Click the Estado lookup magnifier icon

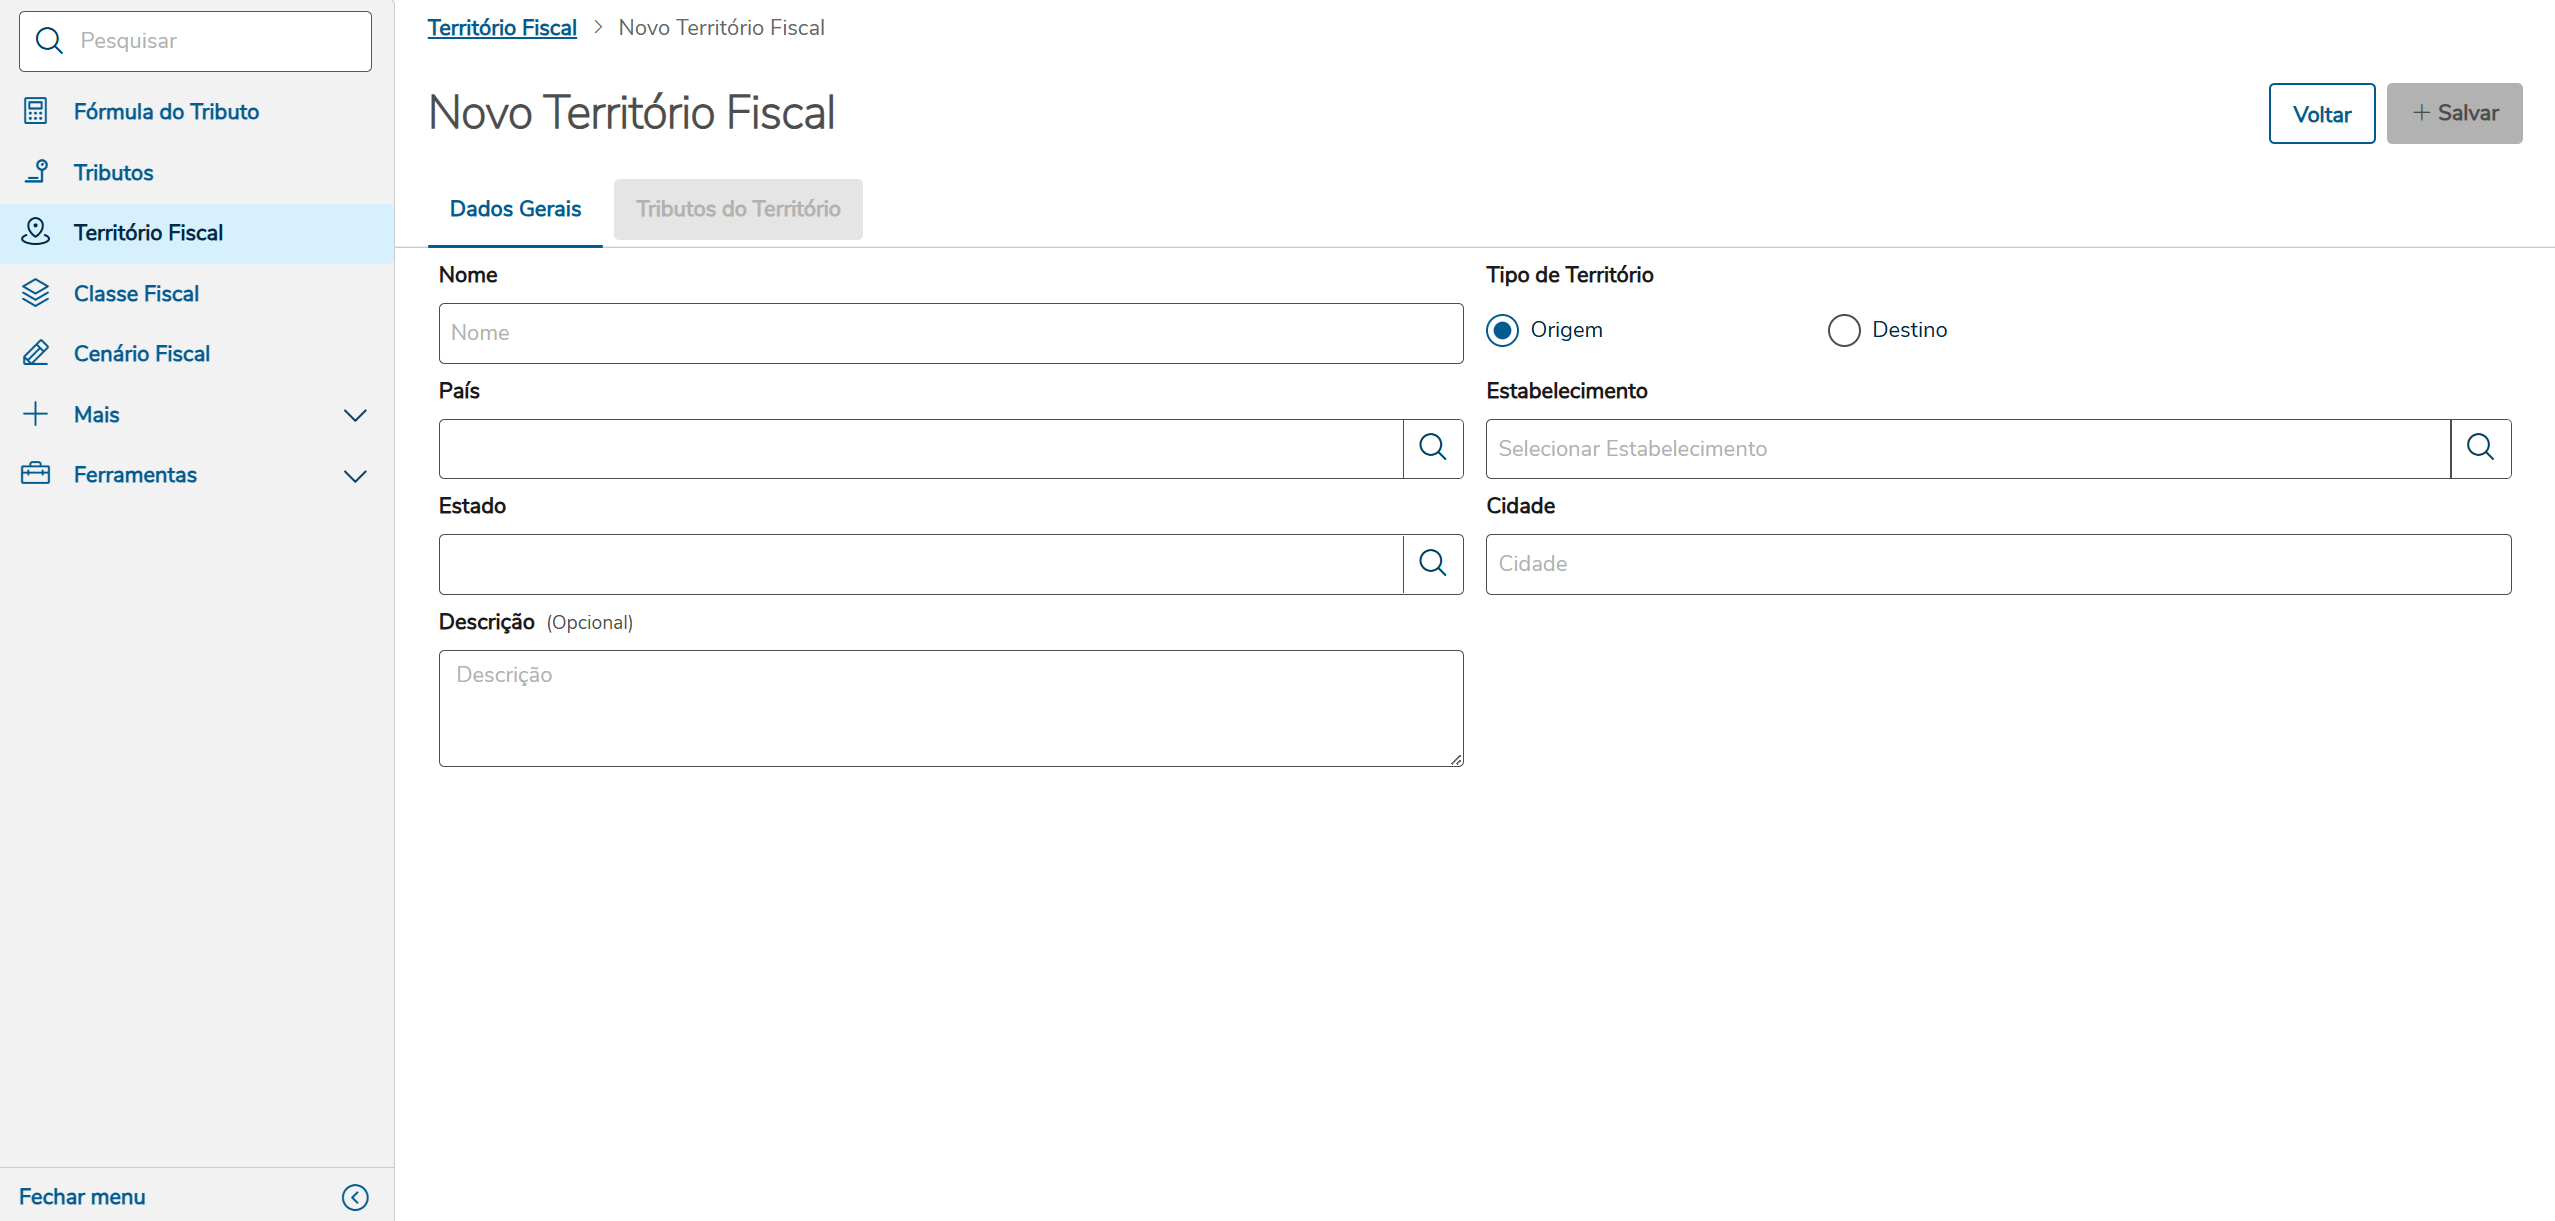[x=1432, y=564]
